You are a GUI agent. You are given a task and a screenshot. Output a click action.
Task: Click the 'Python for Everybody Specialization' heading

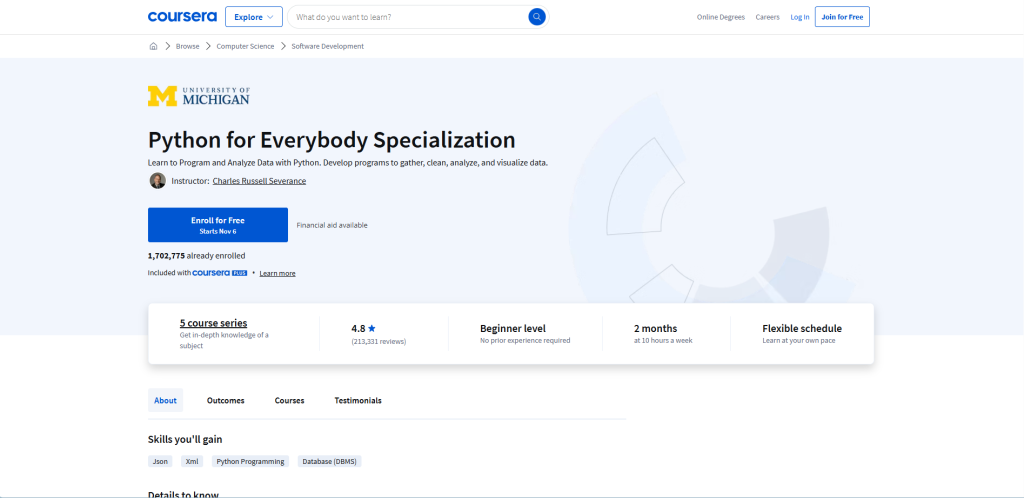332,140
